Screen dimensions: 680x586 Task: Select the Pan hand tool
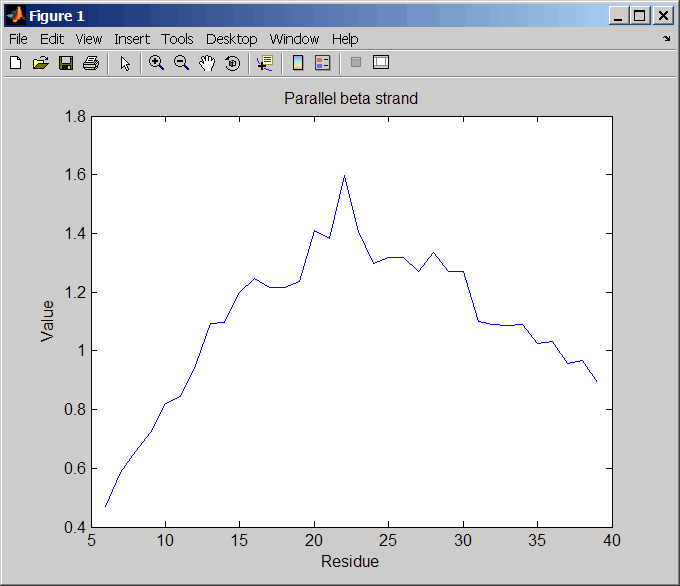pyautogui.click(x=207, y=63)
